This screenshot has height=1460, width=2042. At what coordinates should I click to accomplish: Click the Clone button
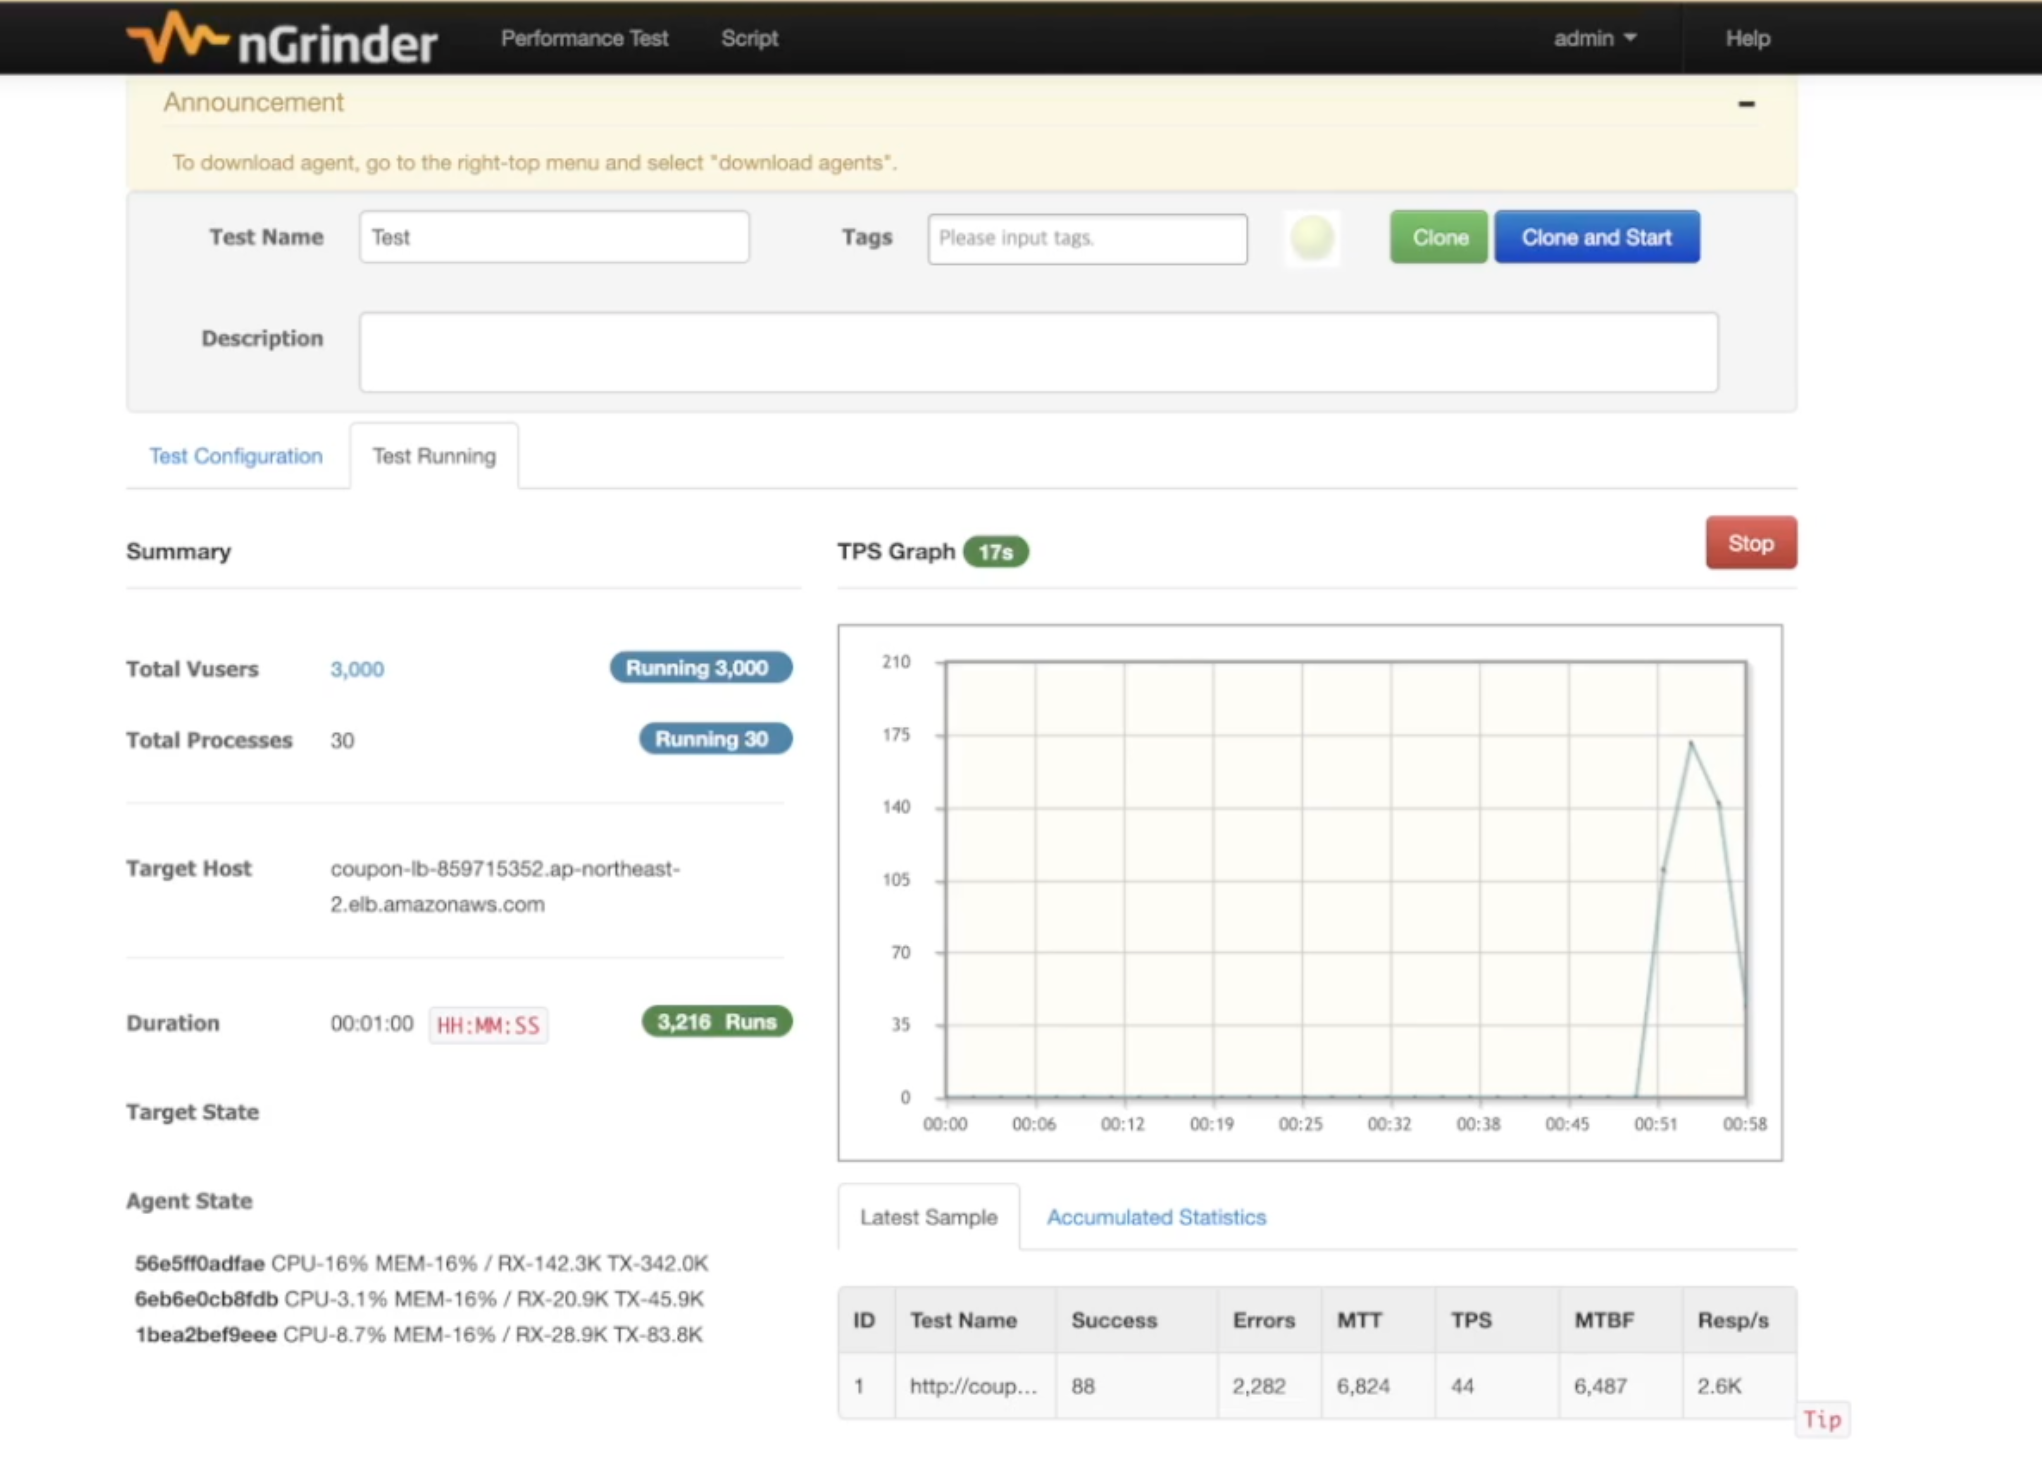point(1439,238)
